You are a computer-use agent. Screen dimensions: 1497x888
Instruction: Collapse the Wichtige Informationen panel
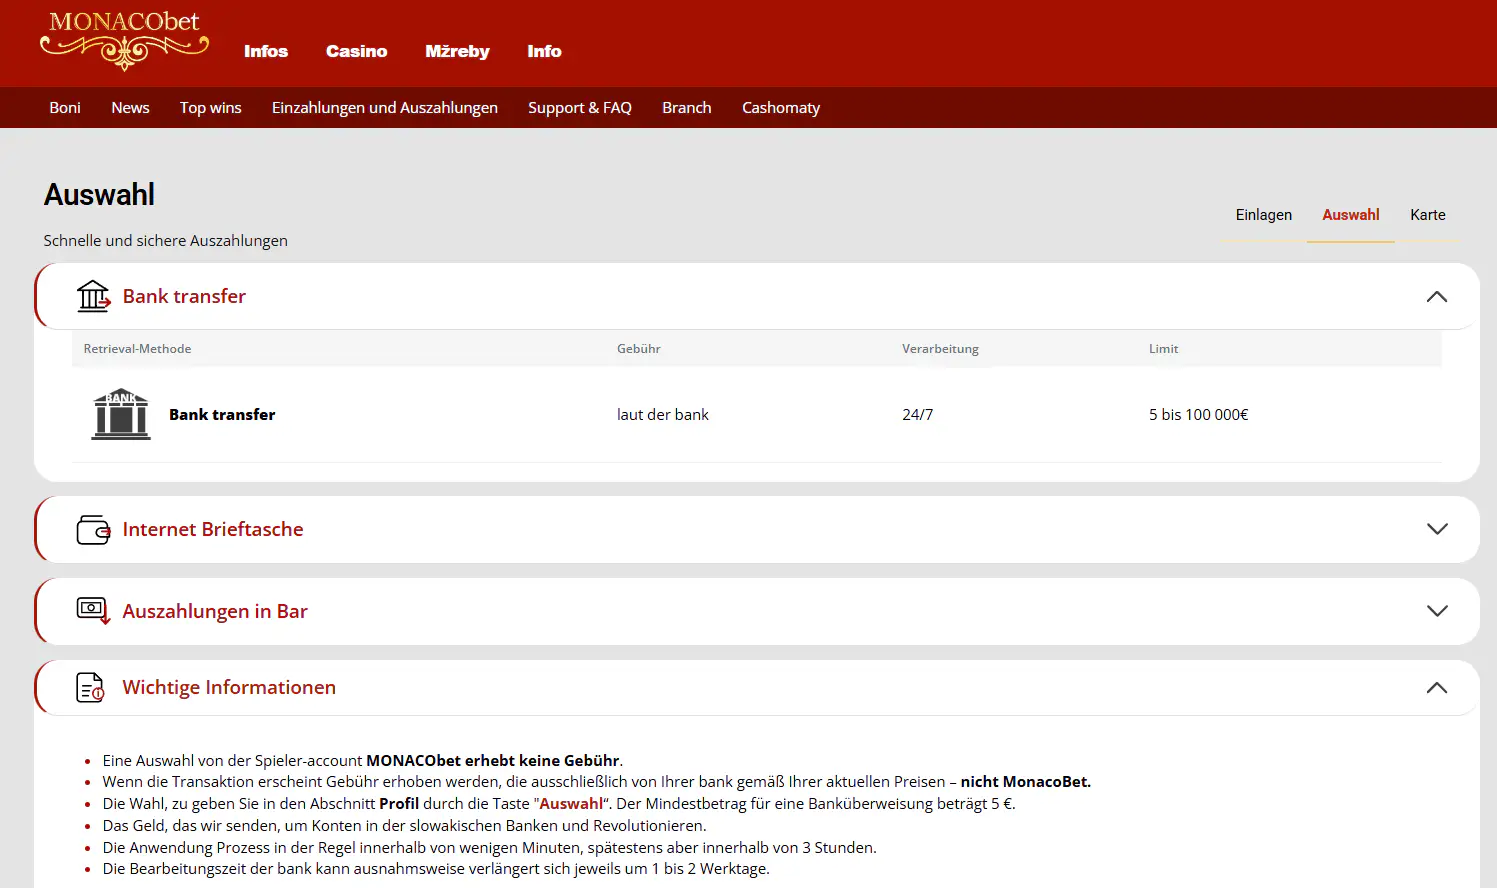[1437, 688]
